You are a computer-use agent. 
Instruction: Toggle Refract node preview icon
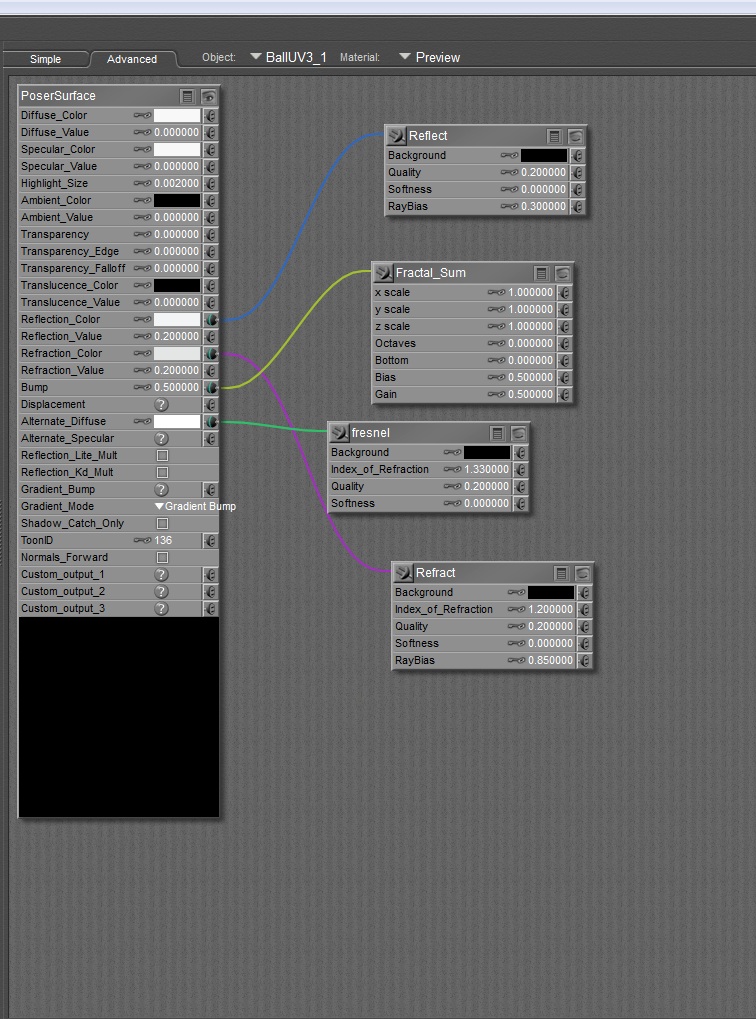coord(582,573)
